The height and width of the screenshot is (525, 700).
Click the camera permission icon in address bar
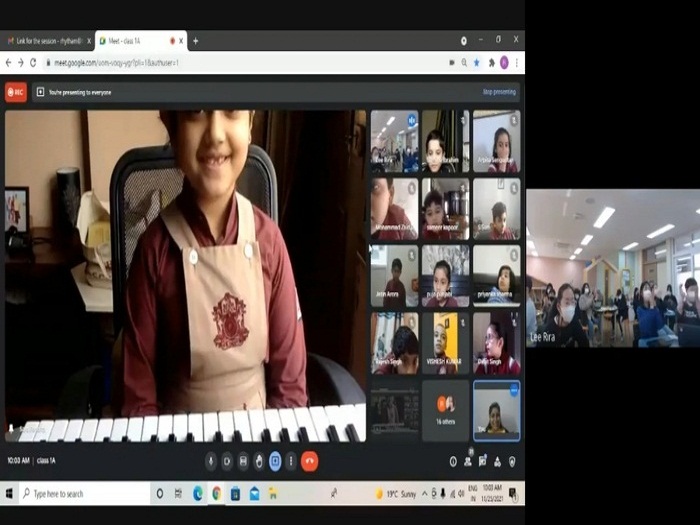[x=451, y=63]
